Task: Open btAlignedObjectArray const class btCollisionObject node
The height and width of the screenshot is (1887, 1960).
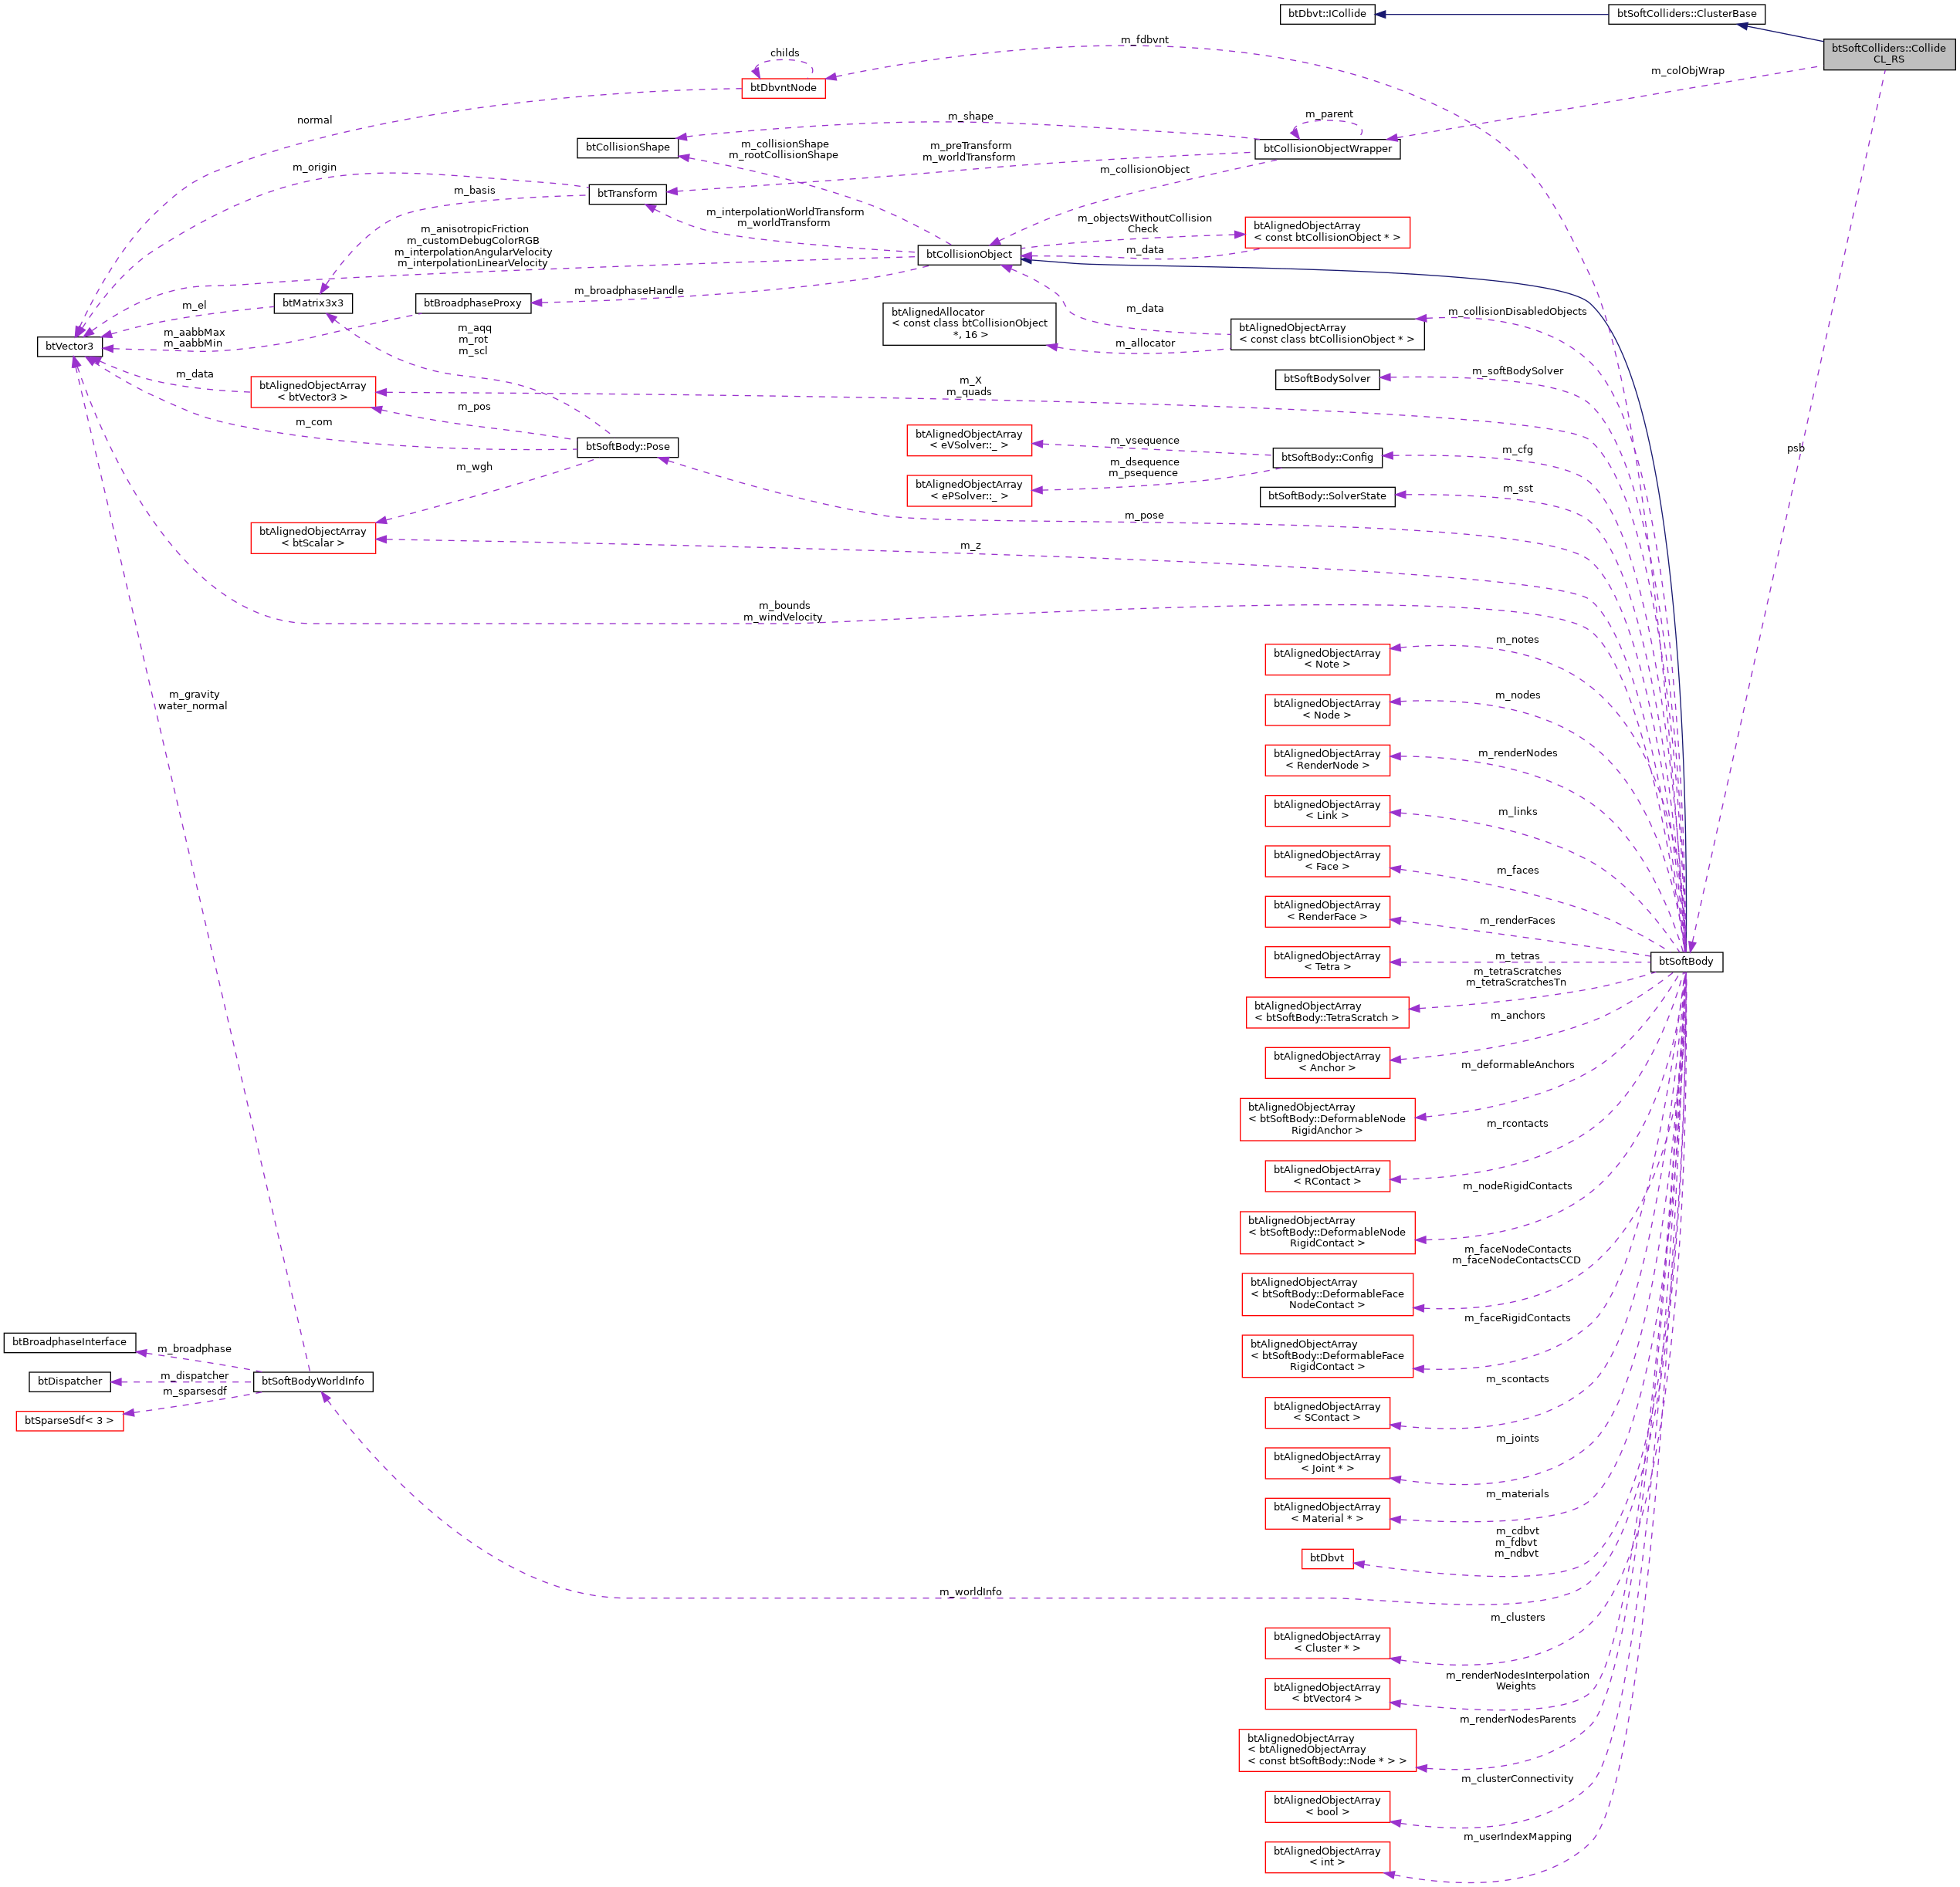Action: (1327, 334)
